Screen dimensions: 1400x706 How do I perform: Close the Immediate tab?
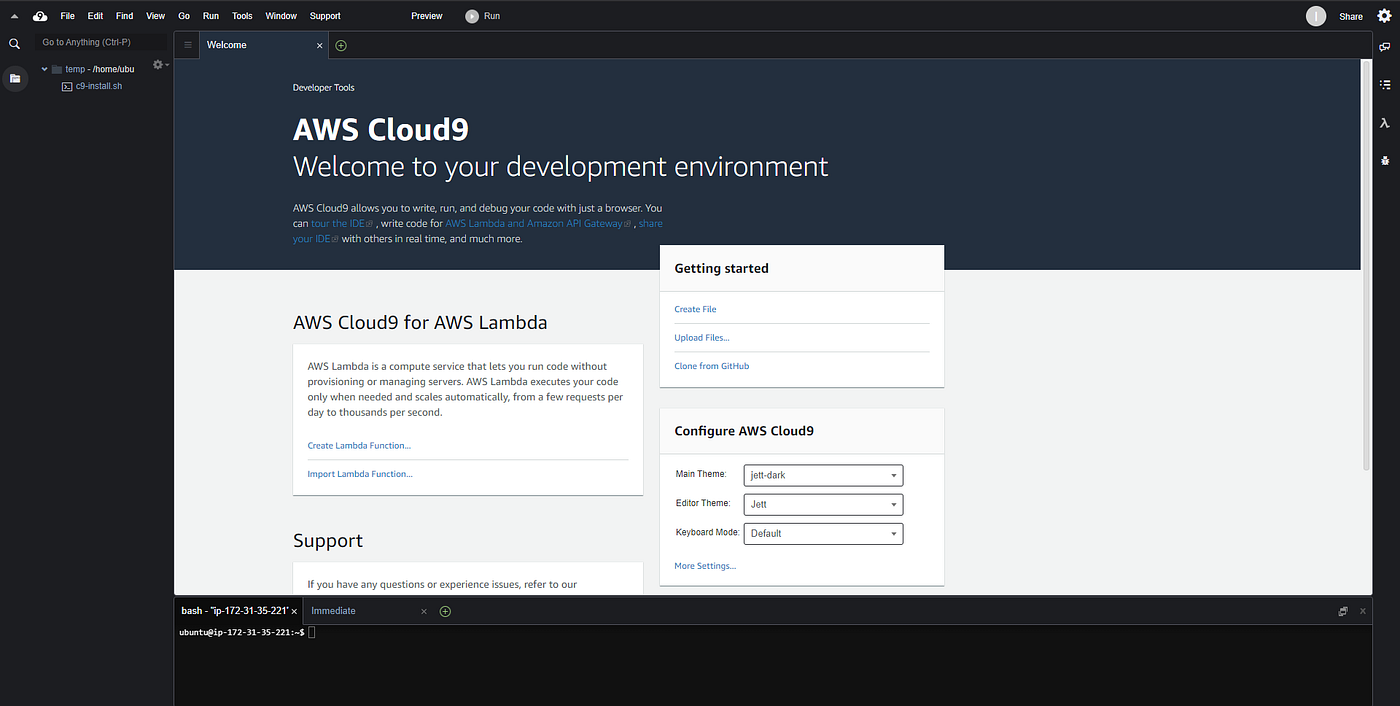click(x=424, y=611)
